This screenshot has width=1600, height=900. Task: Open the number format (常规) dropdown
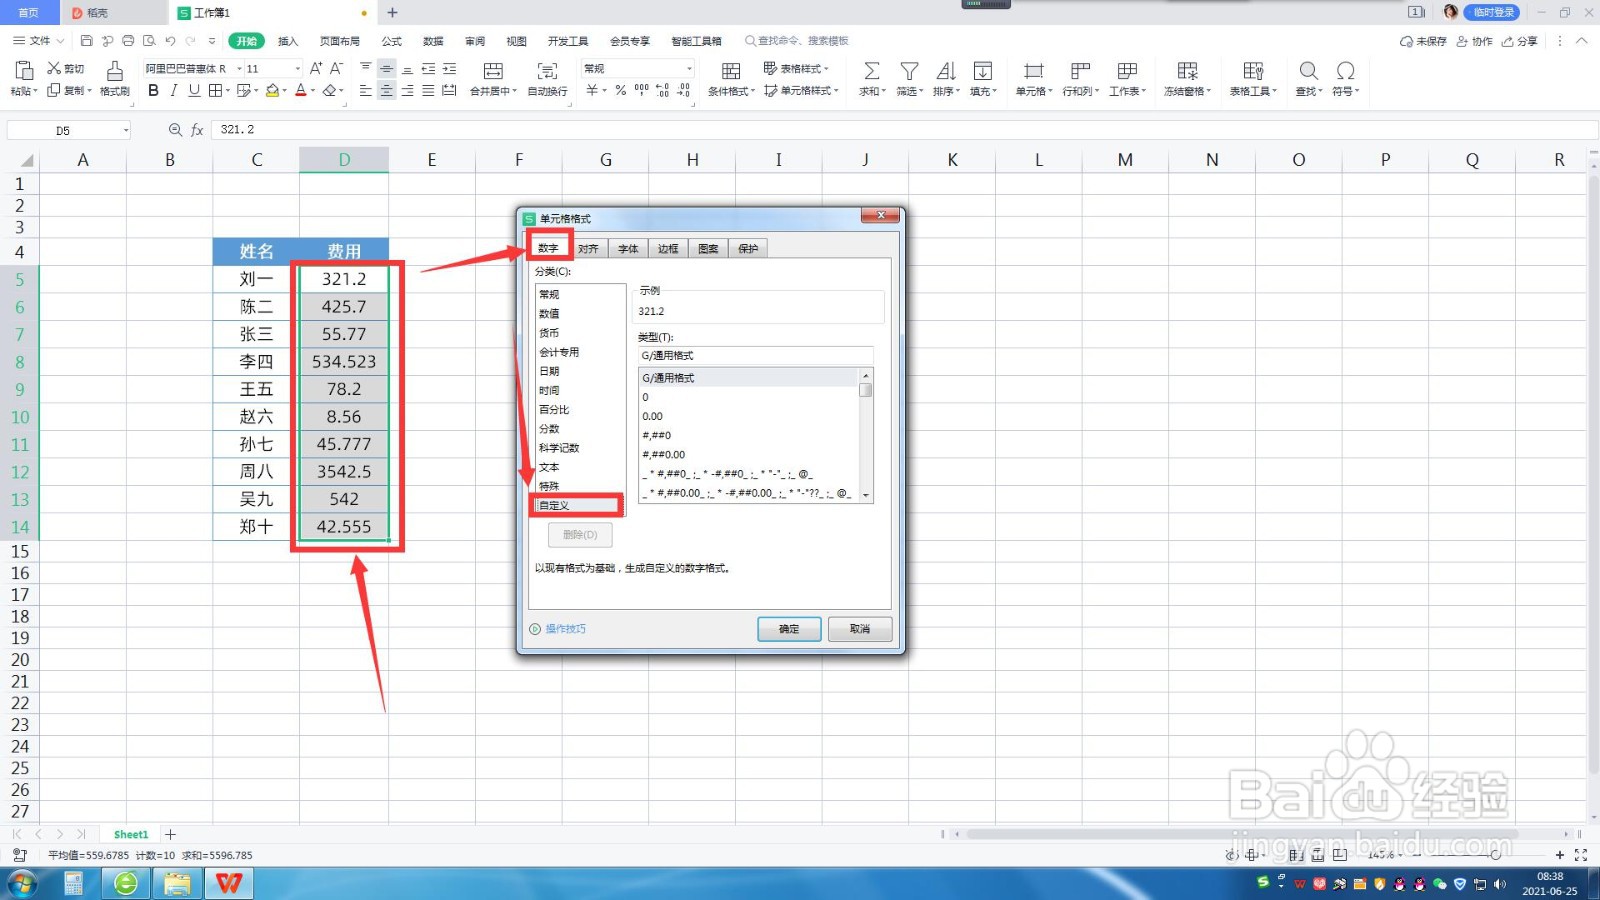coord(689,69)
